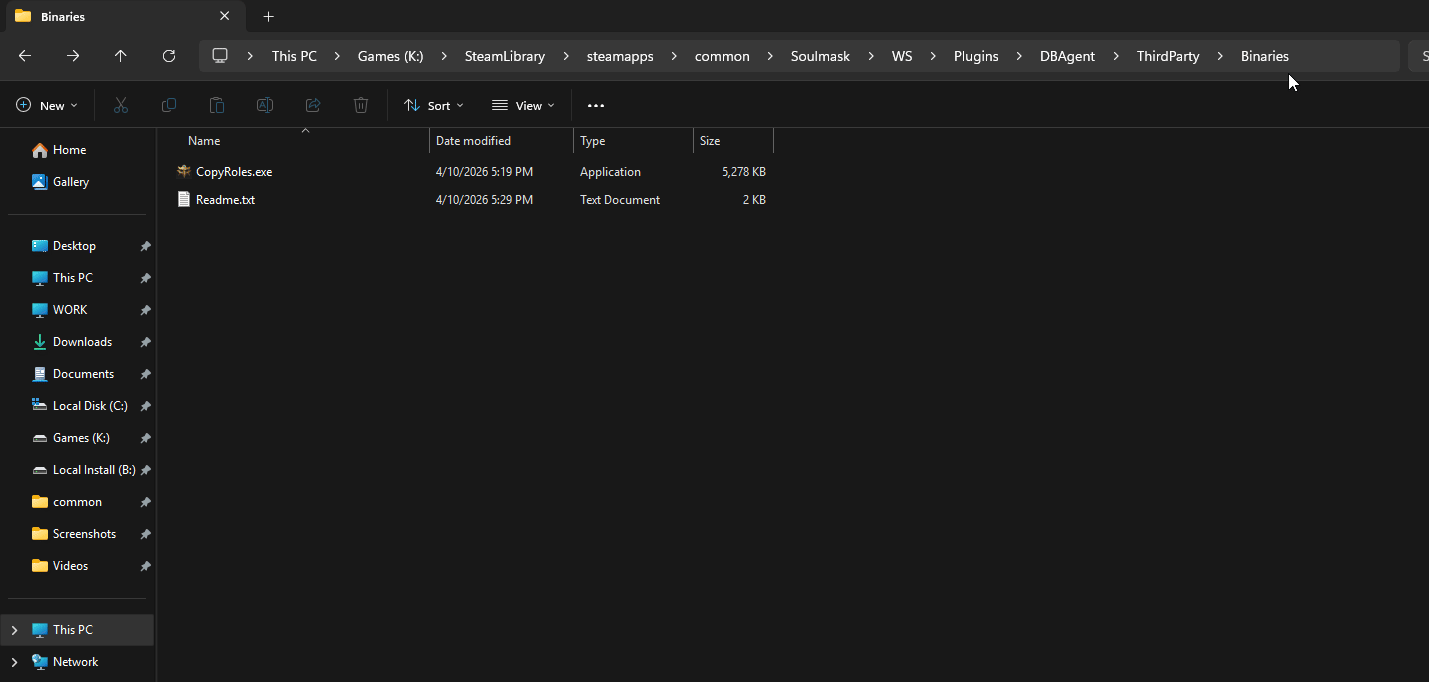Open the New item dropdown

click(x=47, y=105)
